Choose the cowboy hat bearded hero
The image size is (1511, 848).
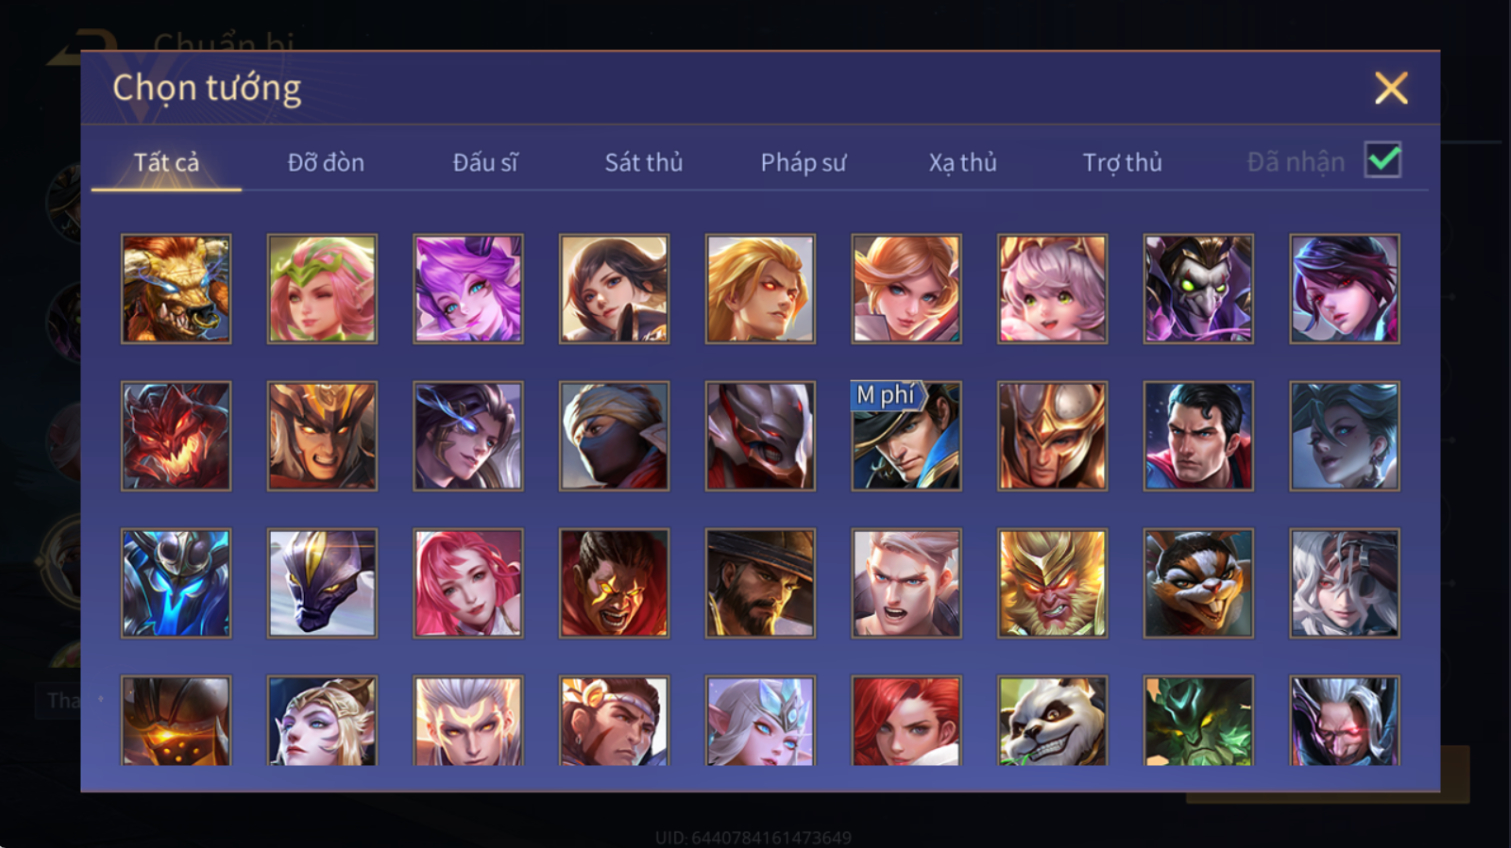(x=760, y=583)
